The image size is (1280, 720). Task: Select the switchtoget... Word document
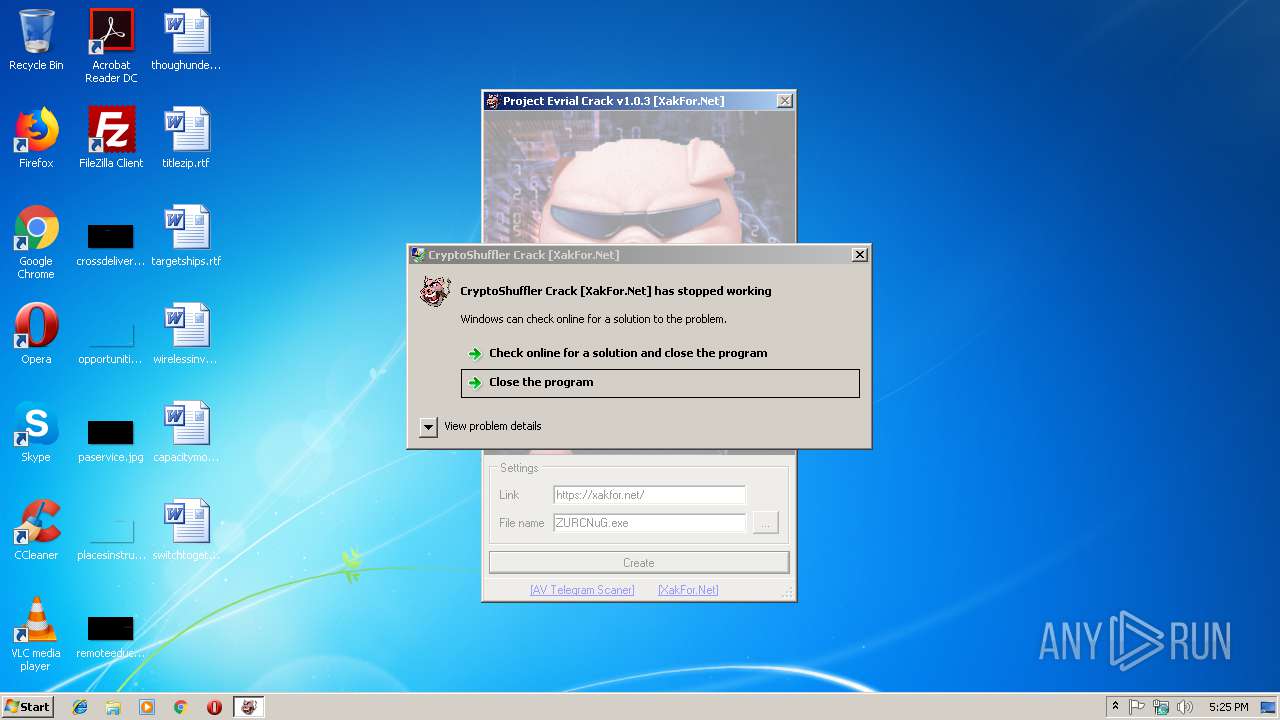[x=186, y=530]
